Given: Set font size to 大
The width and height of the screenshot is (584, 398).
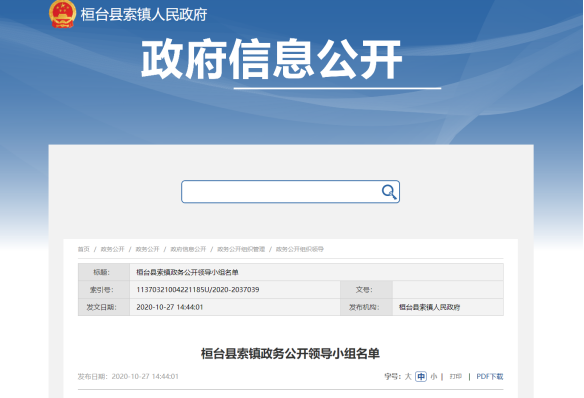Looking at the screenshot, I should [408, 376].
